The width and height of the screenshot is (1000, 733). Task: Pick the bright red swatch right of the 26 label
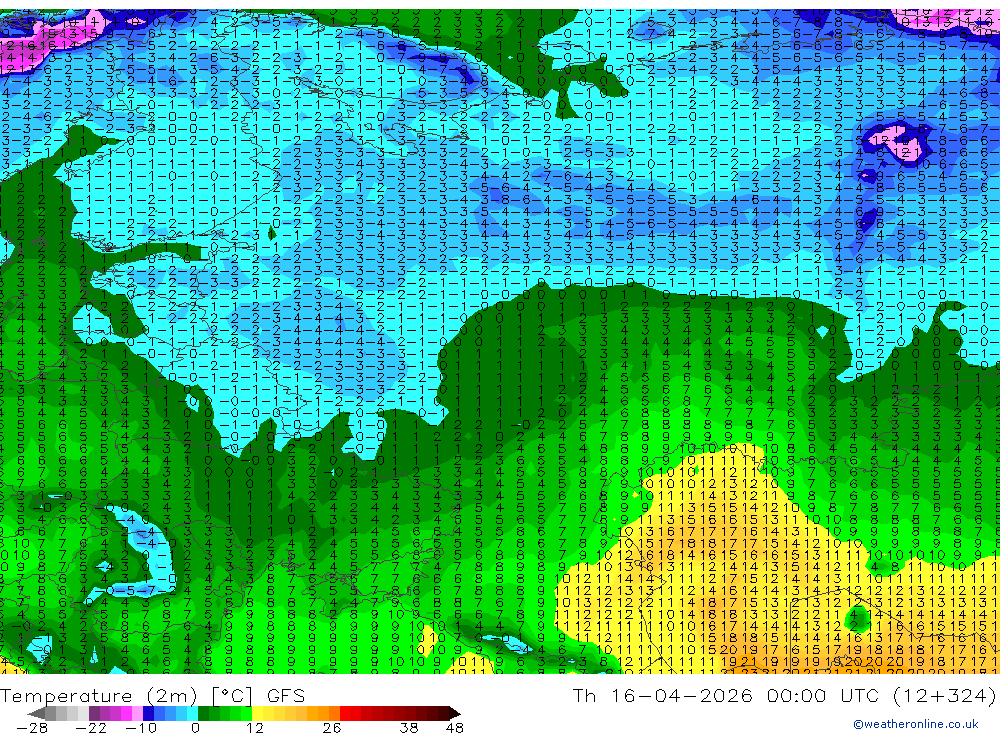(345, 714)
